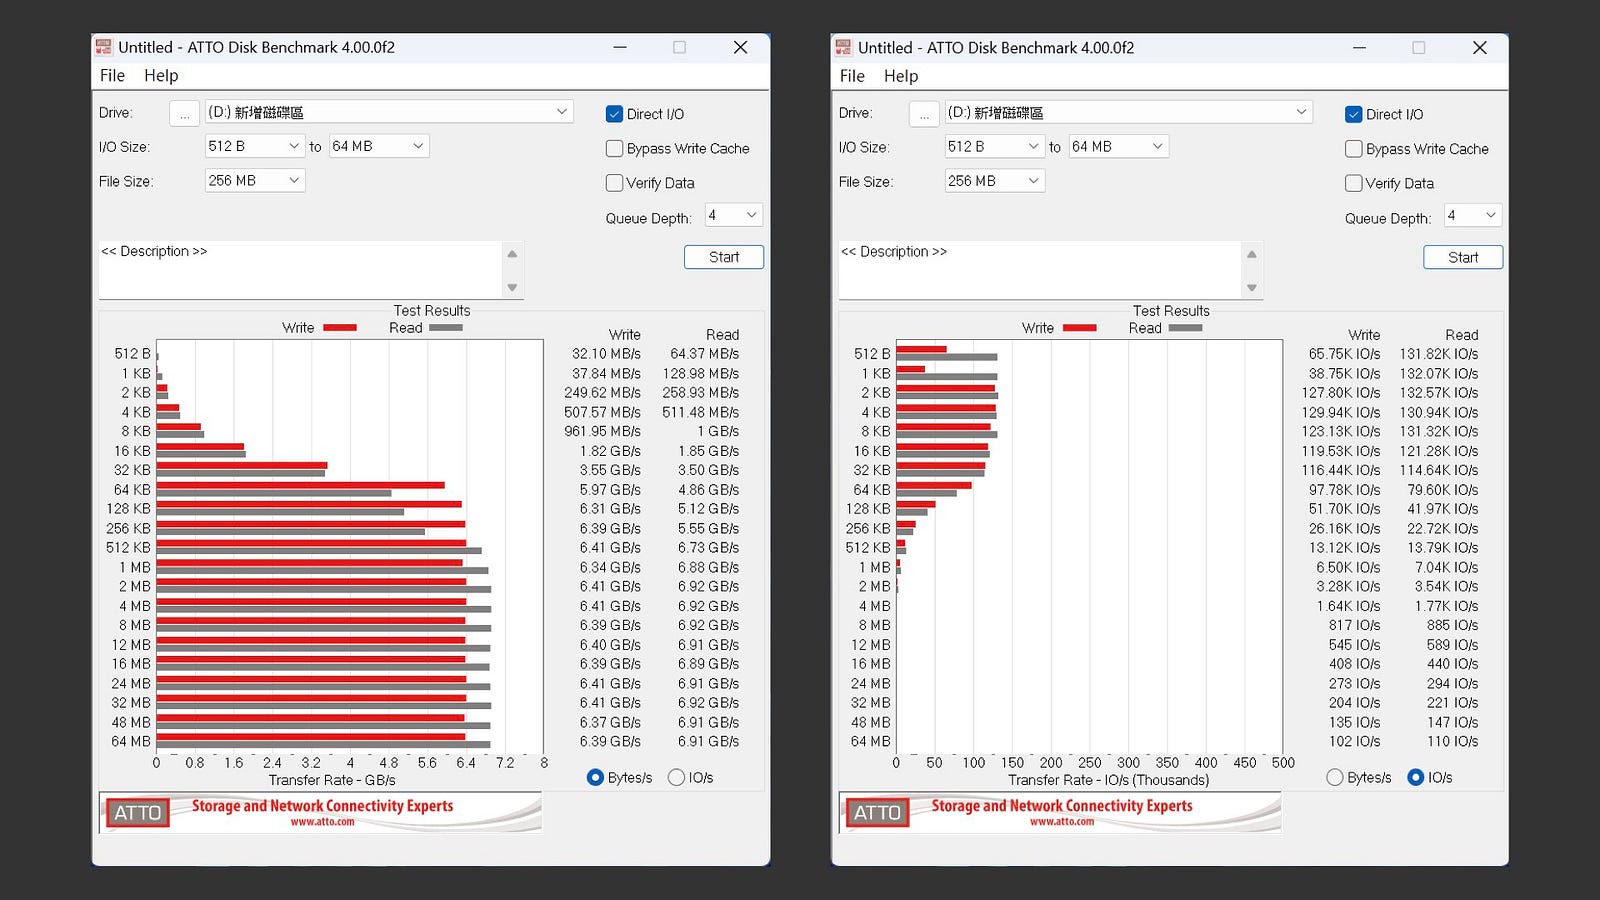Click the ATTO app icon in the left window's title bar
Viewport: 1600px width, 900px height.
tap(103, 47)
